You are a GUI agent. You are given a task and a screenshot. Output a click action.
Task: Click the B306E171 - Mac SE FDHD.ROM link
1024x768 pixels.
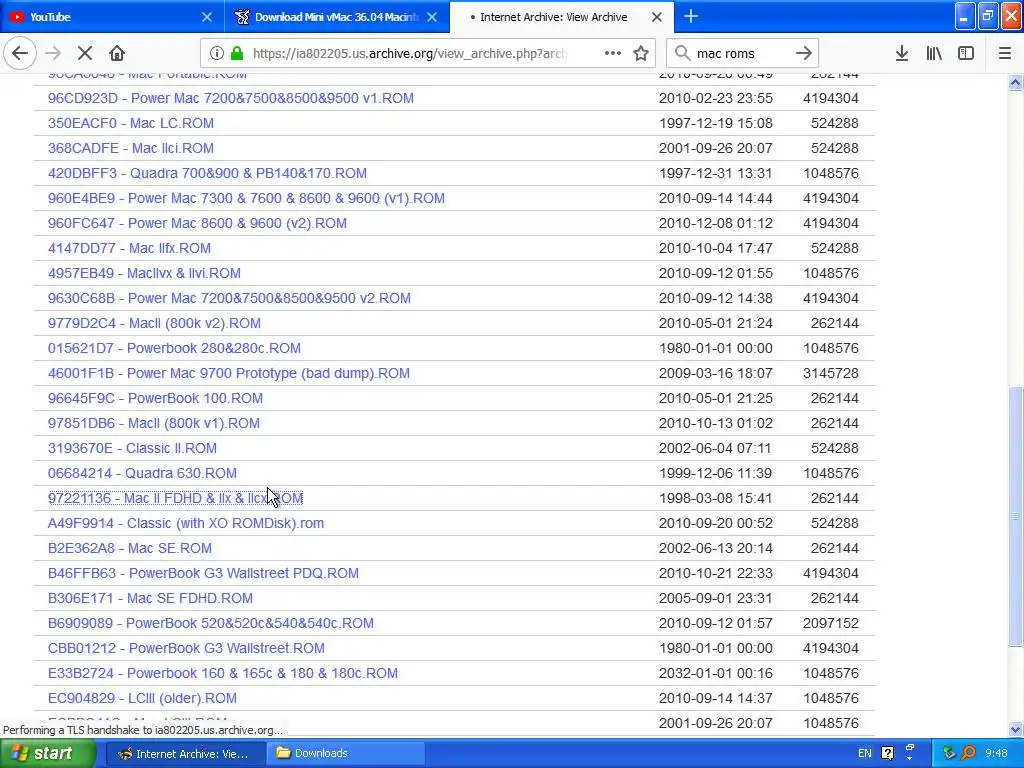(x=150, y=598)
